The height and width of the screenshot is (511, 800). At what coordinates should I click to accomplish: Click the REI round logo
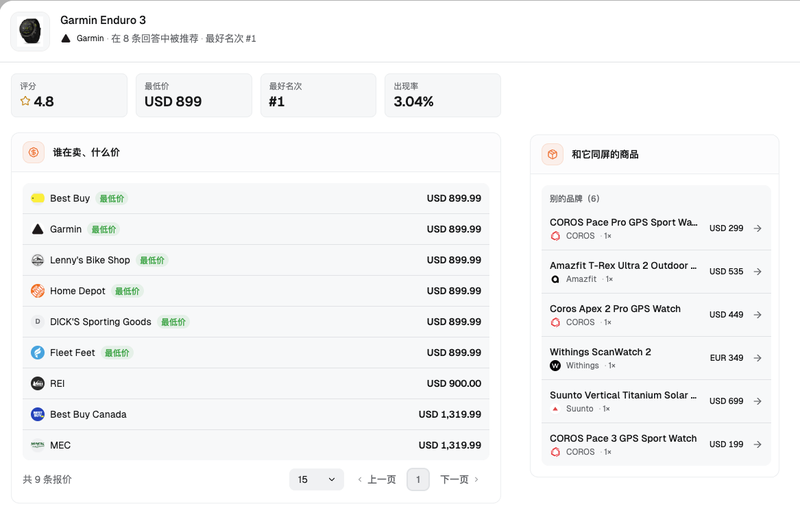pyautogui.click(x=38, y=384)
